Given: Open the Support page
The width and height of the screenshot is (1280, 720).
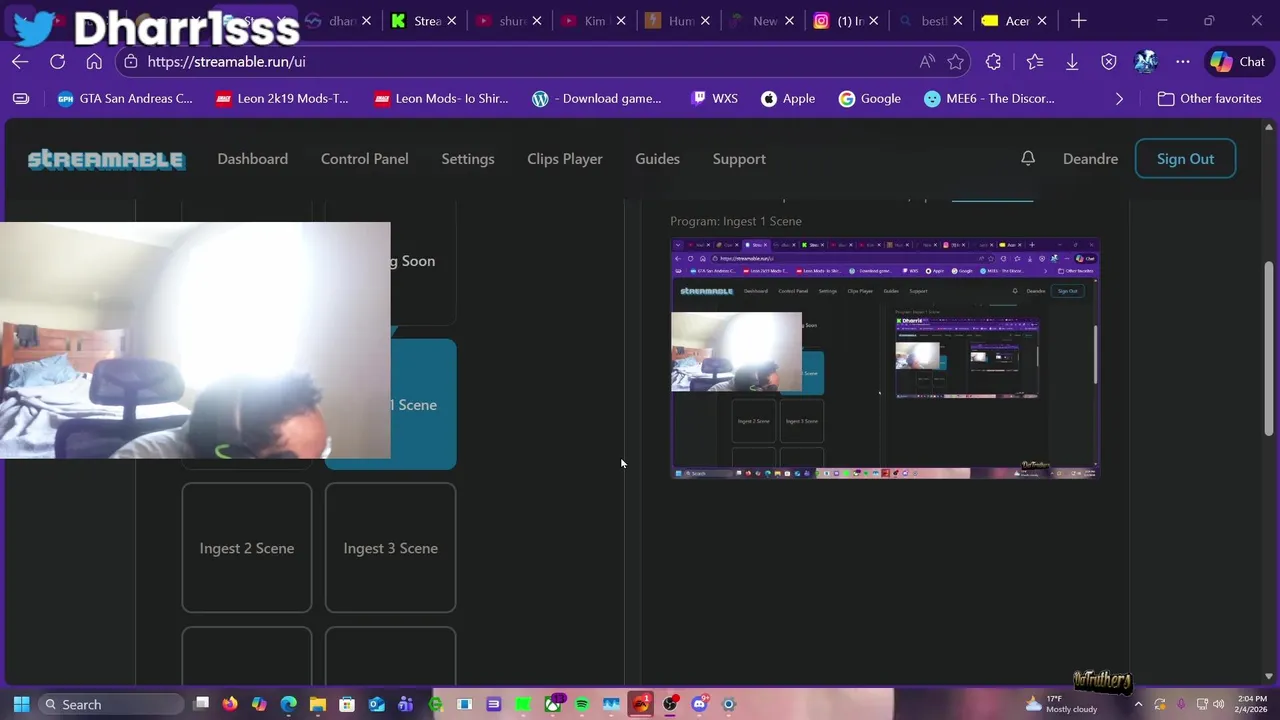Looking at the screenshot, I should (739, 159).
